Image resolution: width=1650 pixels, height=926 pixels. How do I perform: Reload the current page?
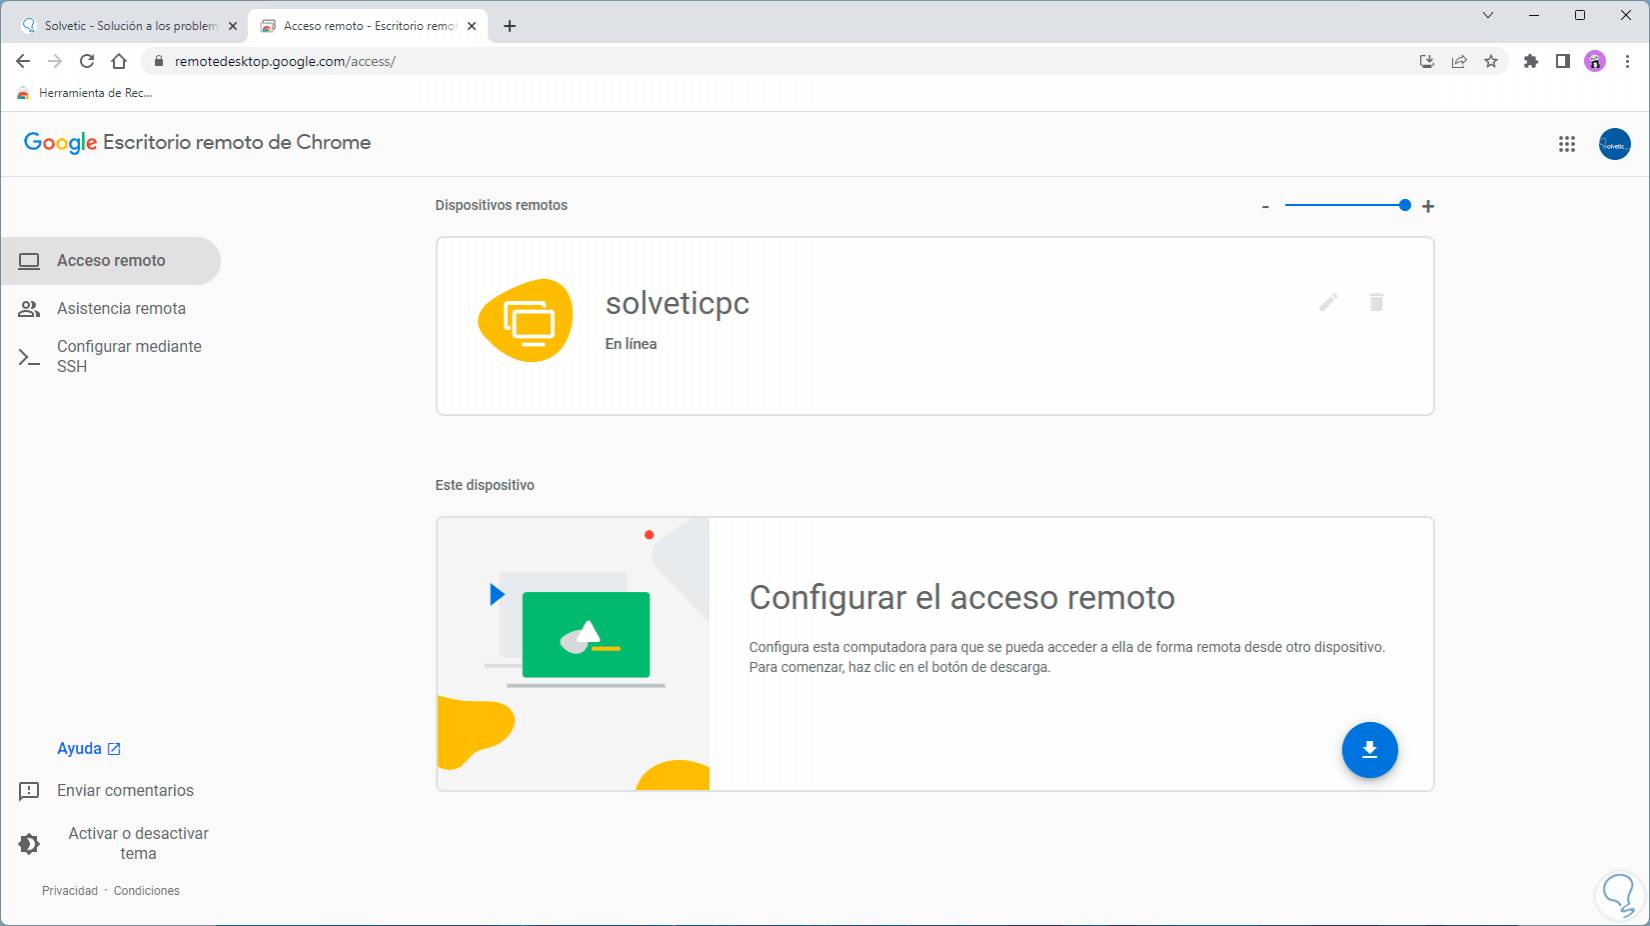coord(87,61)
